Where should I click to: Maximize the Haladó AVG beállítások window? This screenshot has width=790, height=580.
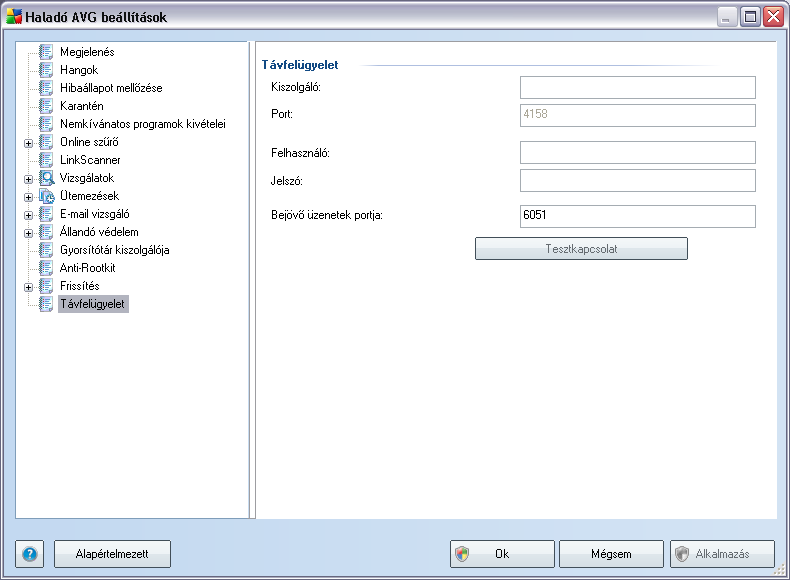point(750,17)
